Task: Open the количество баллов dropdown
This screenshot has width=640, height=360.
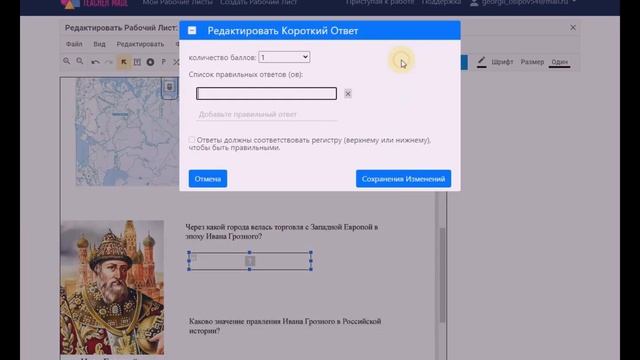Action: click(284, 57)
